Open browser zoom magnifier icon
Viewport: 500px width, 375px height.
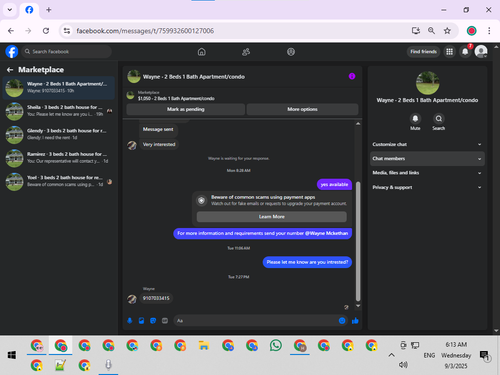[431, 31]
